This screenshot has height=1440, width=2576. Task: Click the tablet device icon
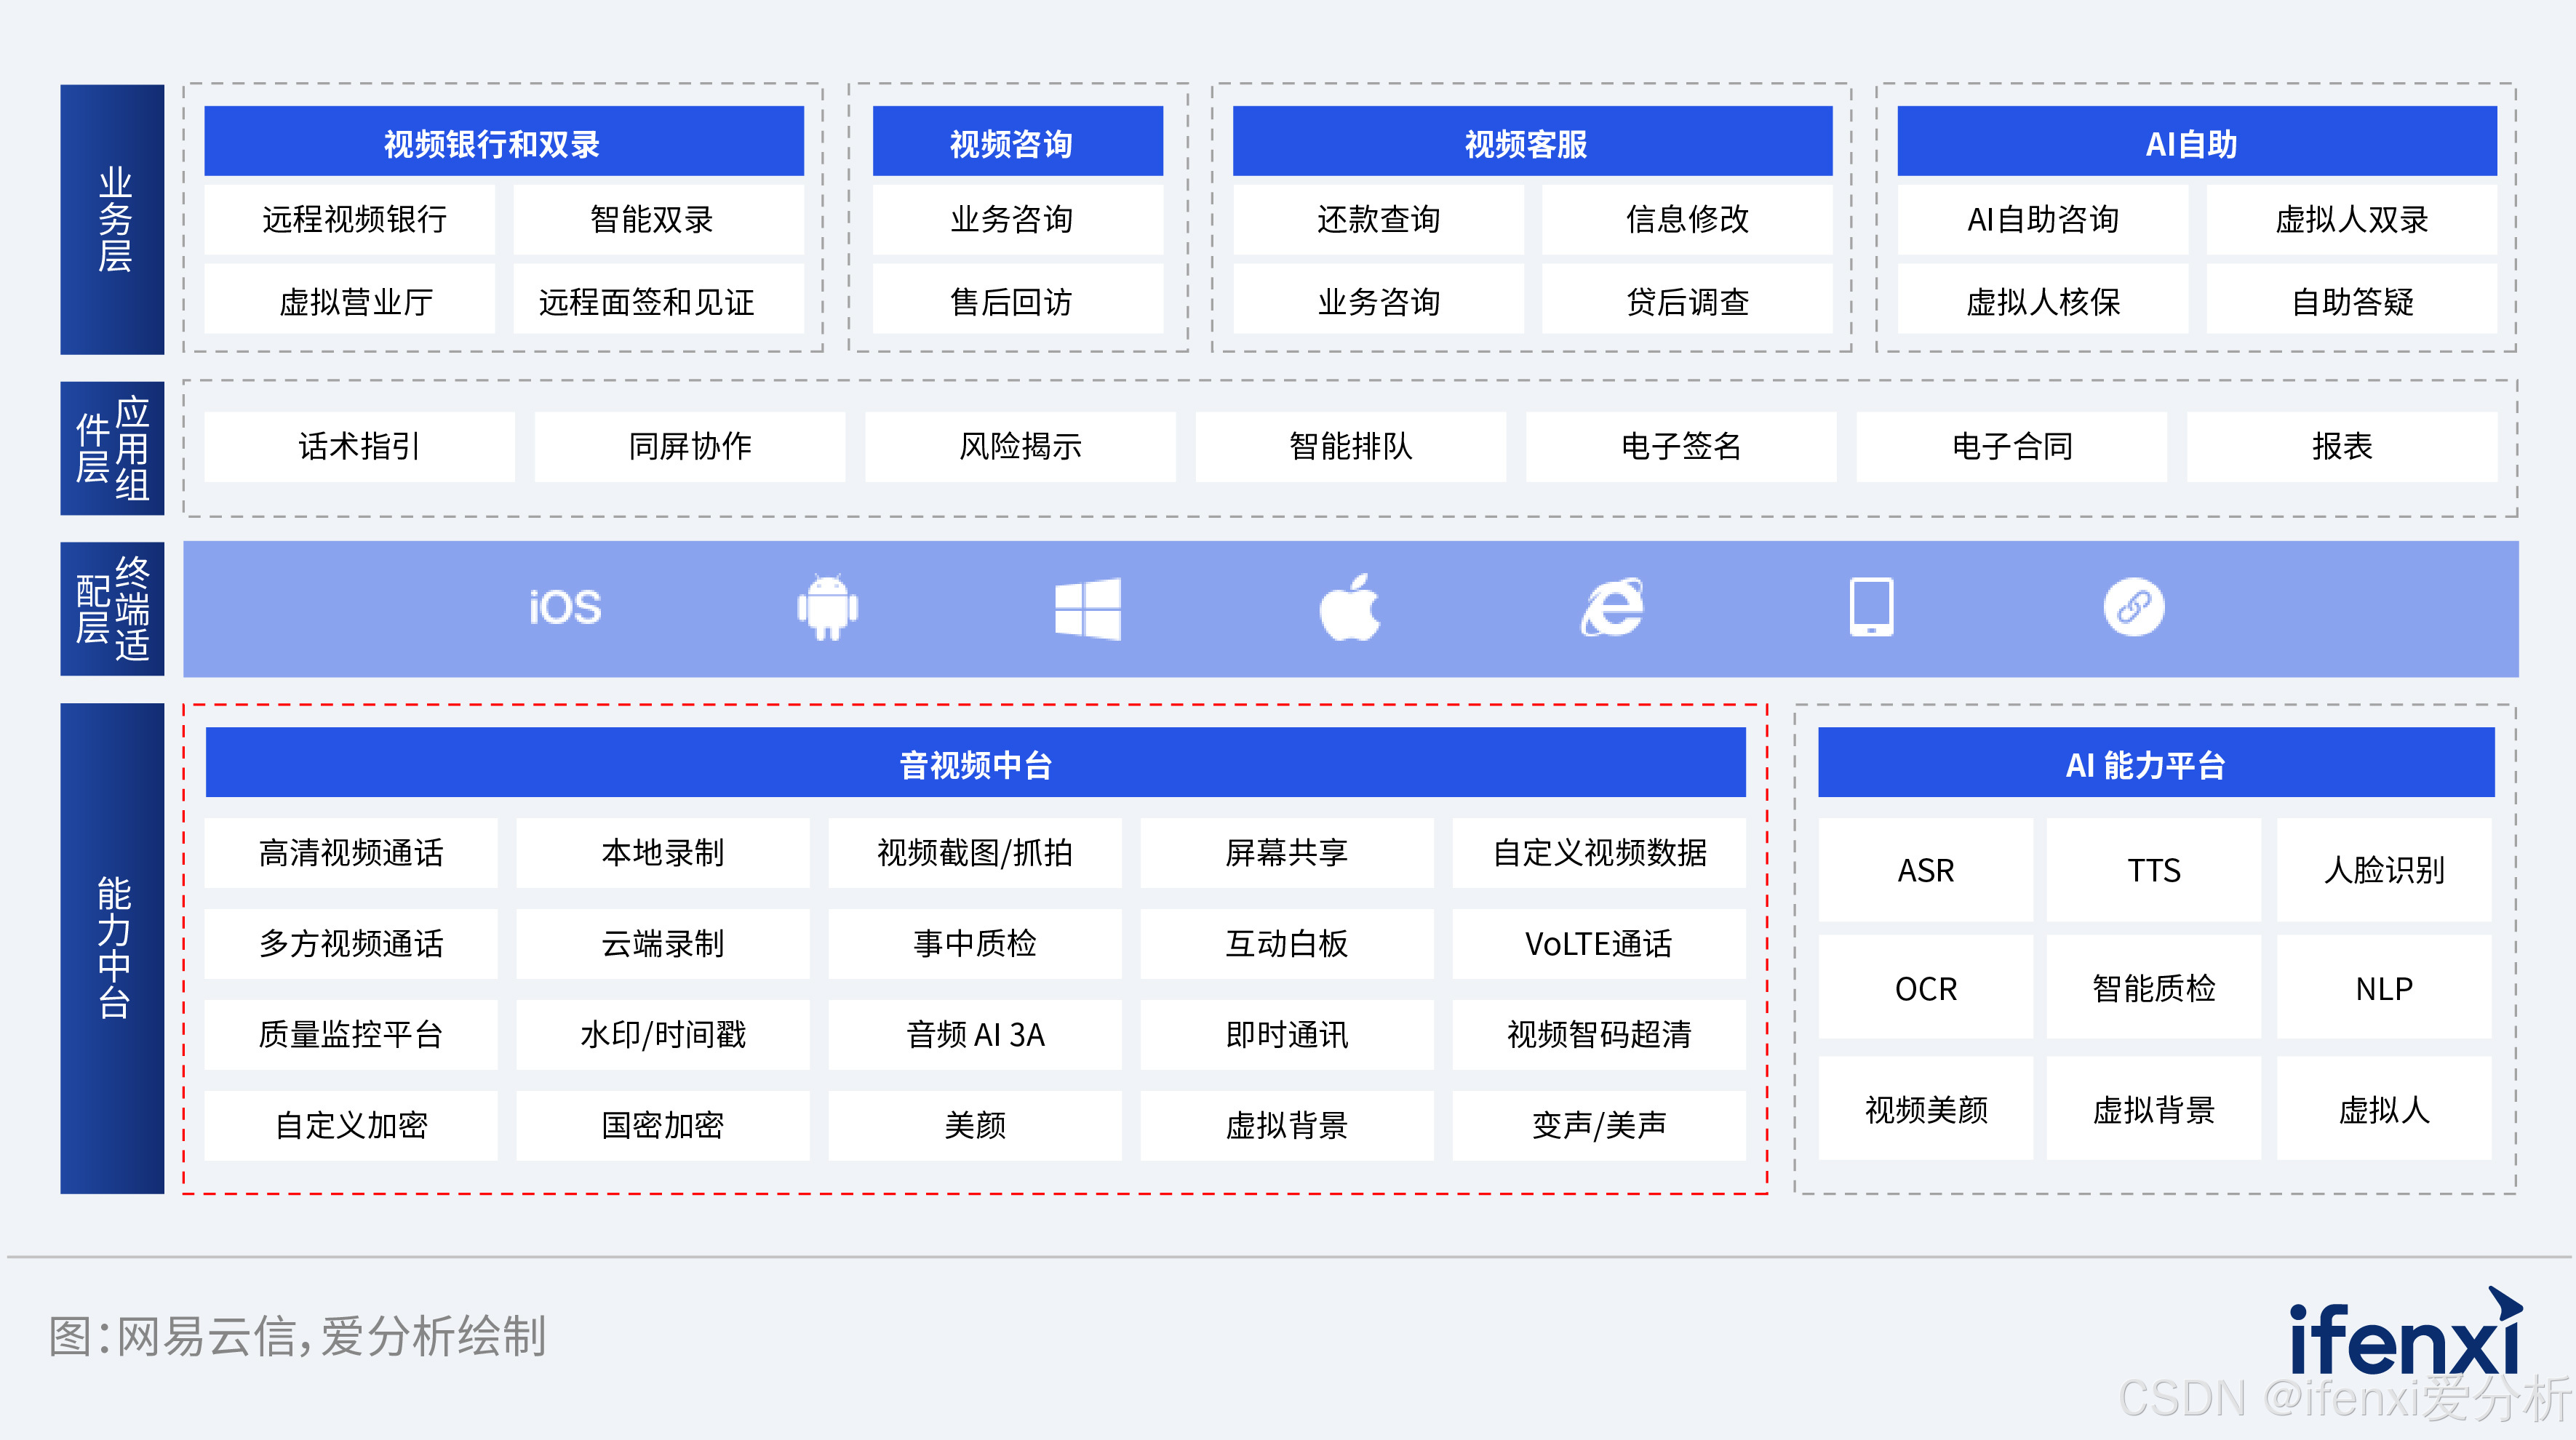click(1871, 607)
